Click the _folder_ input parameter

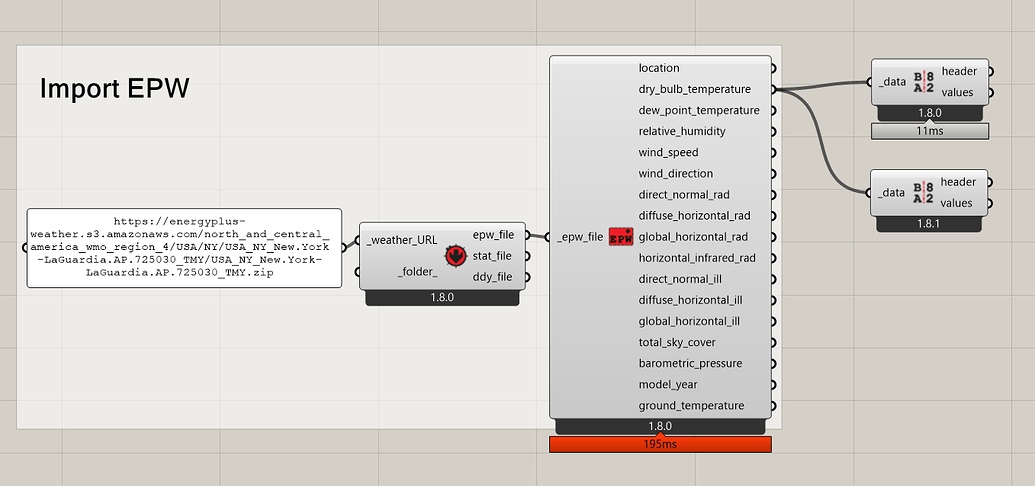[418, 271]
